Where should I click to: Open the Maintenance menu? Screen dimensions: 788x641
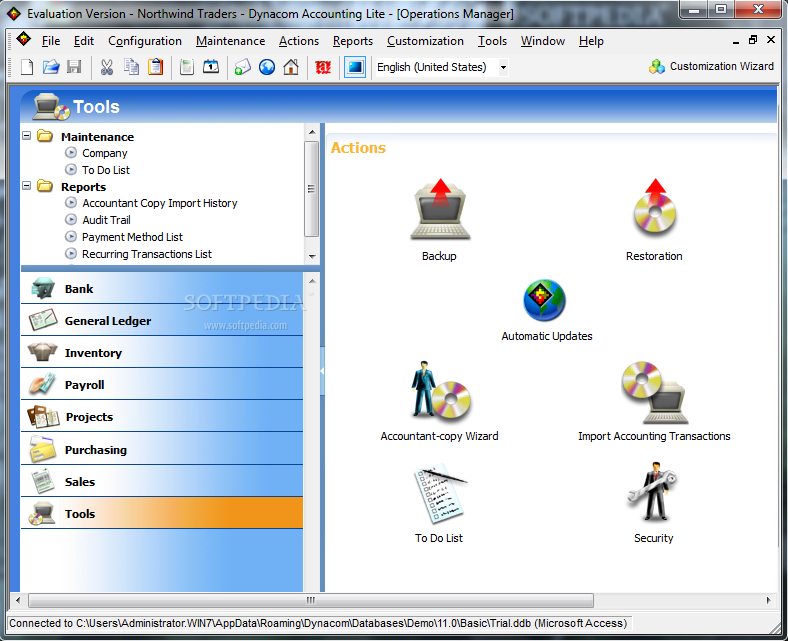[x=230, y=41]
